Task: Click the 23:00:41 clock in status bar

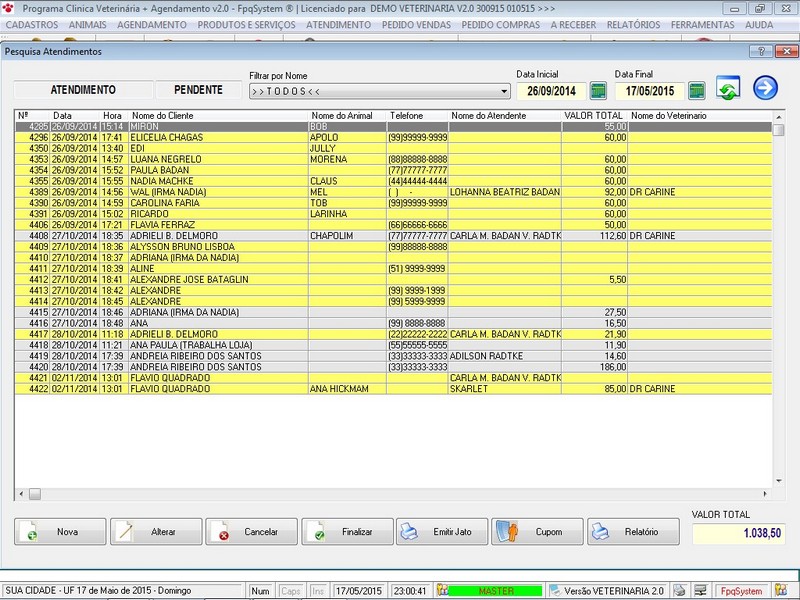Action: 410,591
